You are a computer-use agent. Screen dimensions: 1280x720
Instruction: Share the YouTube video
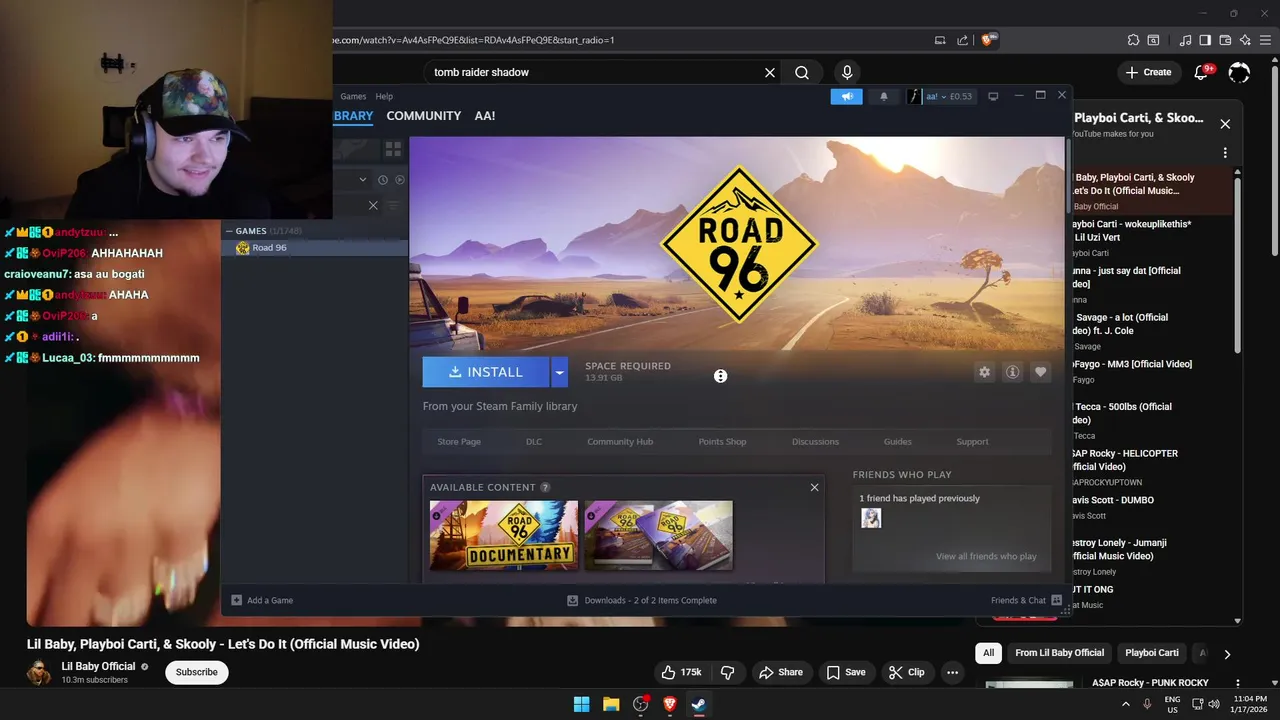click(780, 672)
